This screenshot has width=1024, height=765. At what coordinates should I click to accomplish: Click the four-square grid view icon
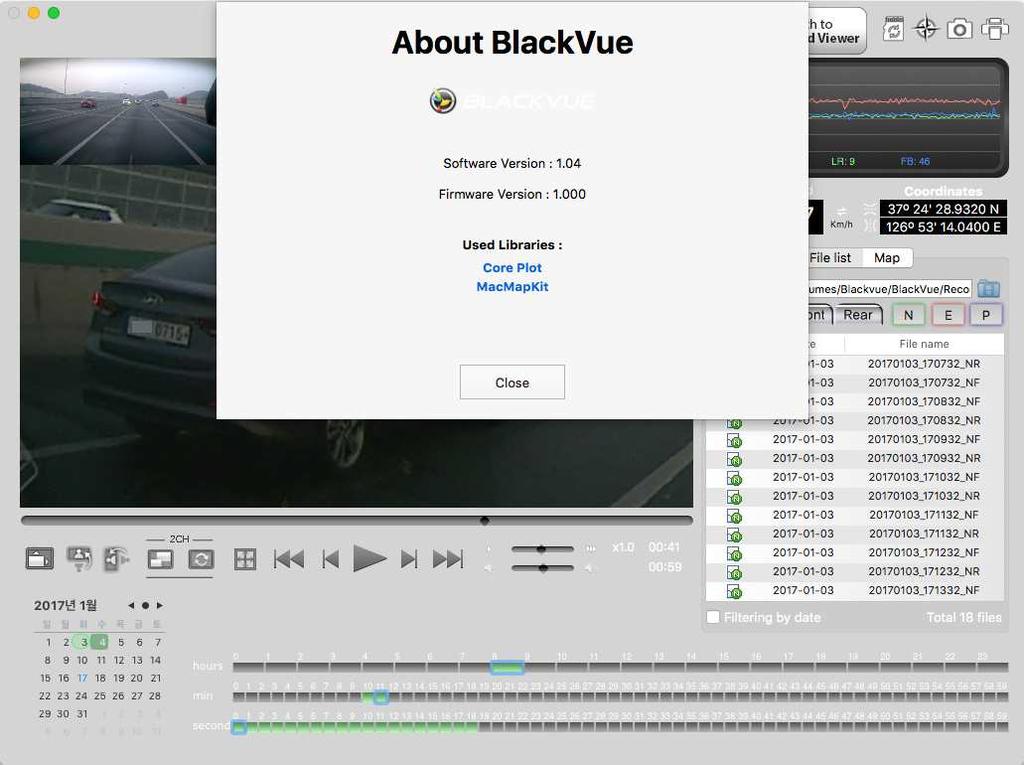[x=245, y=559]
